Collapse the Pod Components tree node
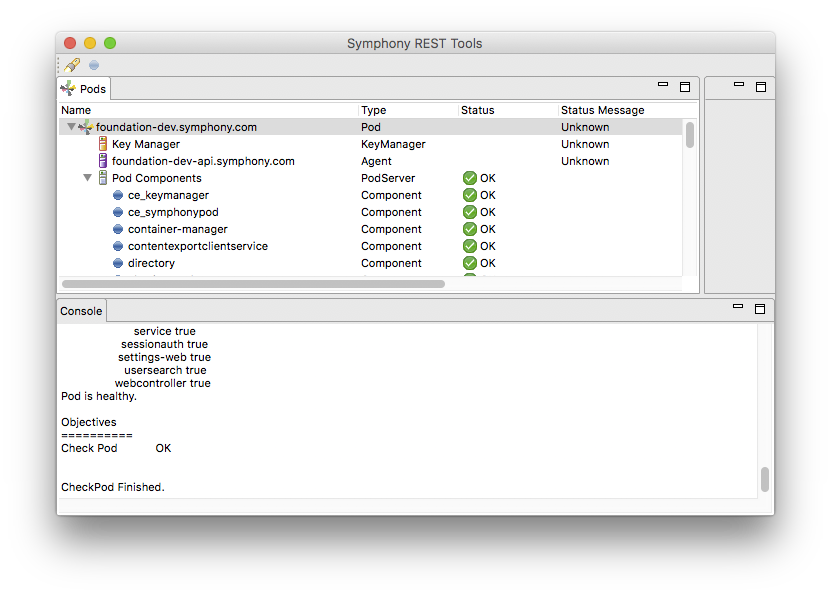The width and height of the screenshot is (831, 596). (87, 177)
